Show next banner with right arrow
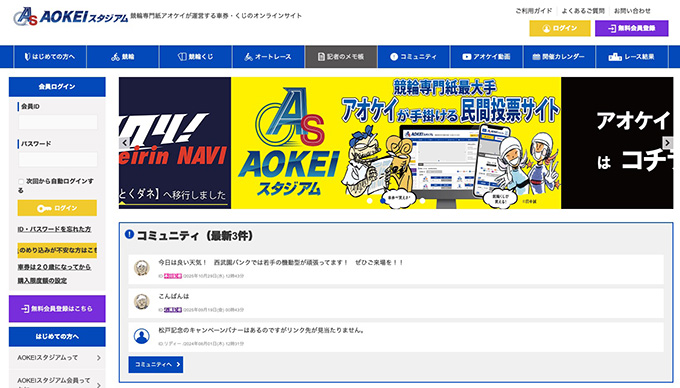 click(x=667, y=142)
